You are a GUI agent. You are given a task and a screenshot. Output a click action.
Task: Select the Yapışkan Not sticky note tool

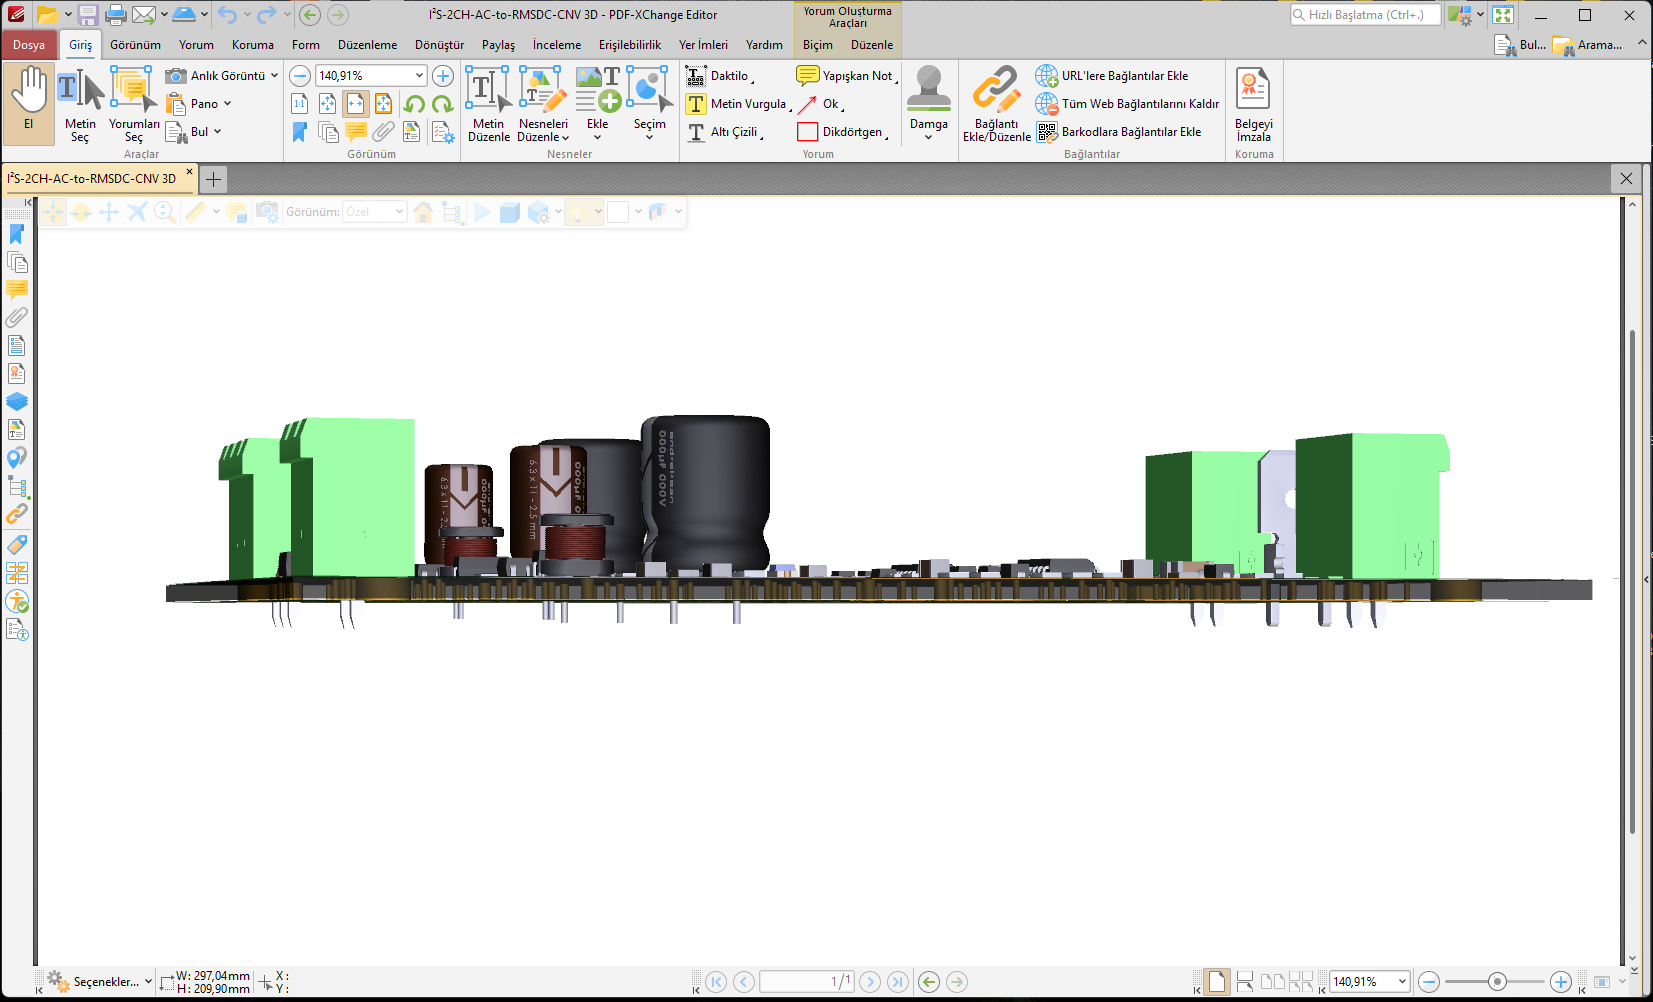tap(846, 76)
